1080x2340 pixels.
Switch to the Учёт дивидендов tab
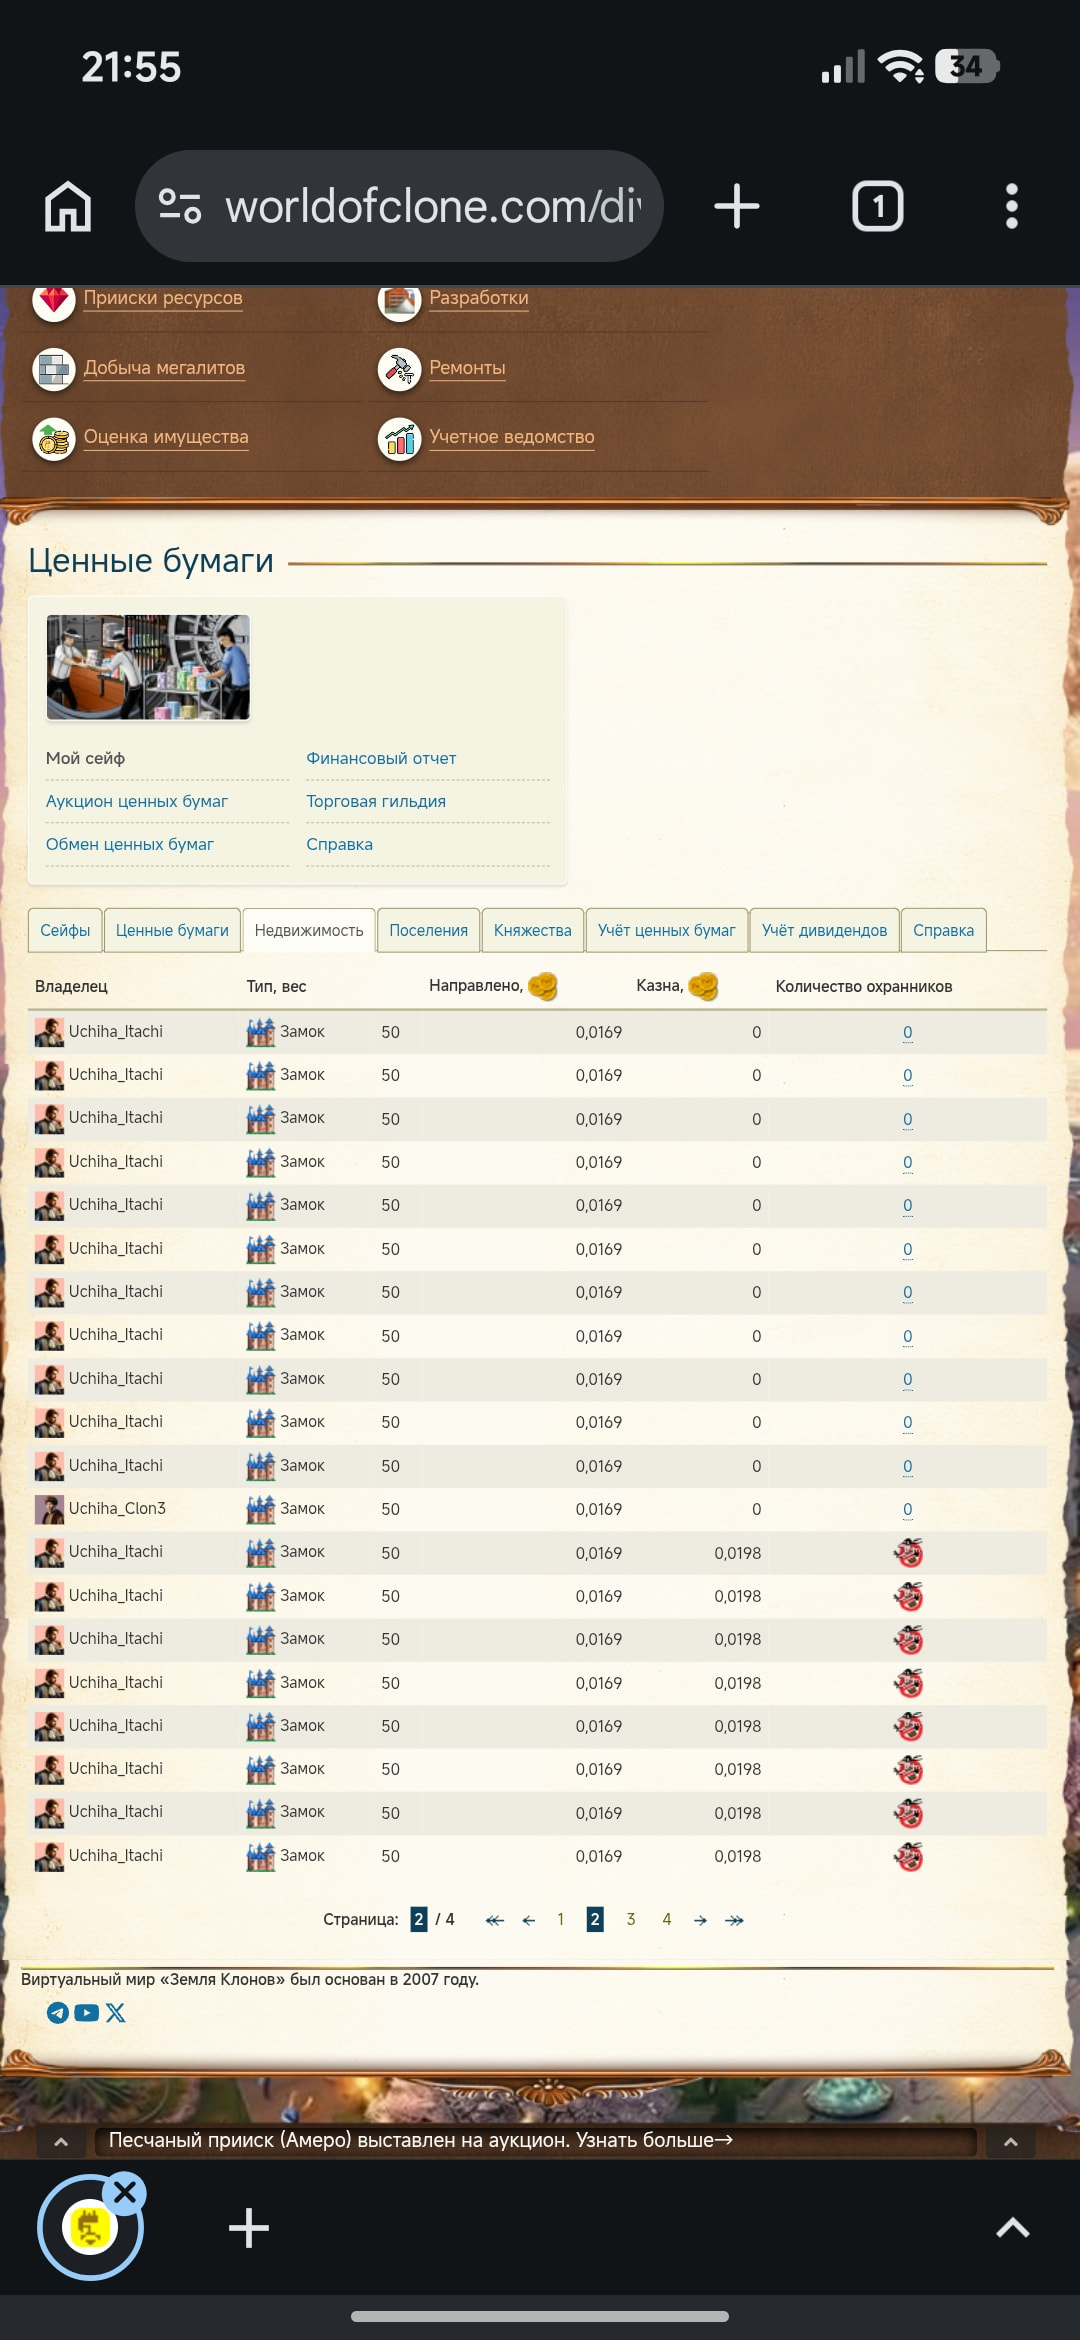824,931
